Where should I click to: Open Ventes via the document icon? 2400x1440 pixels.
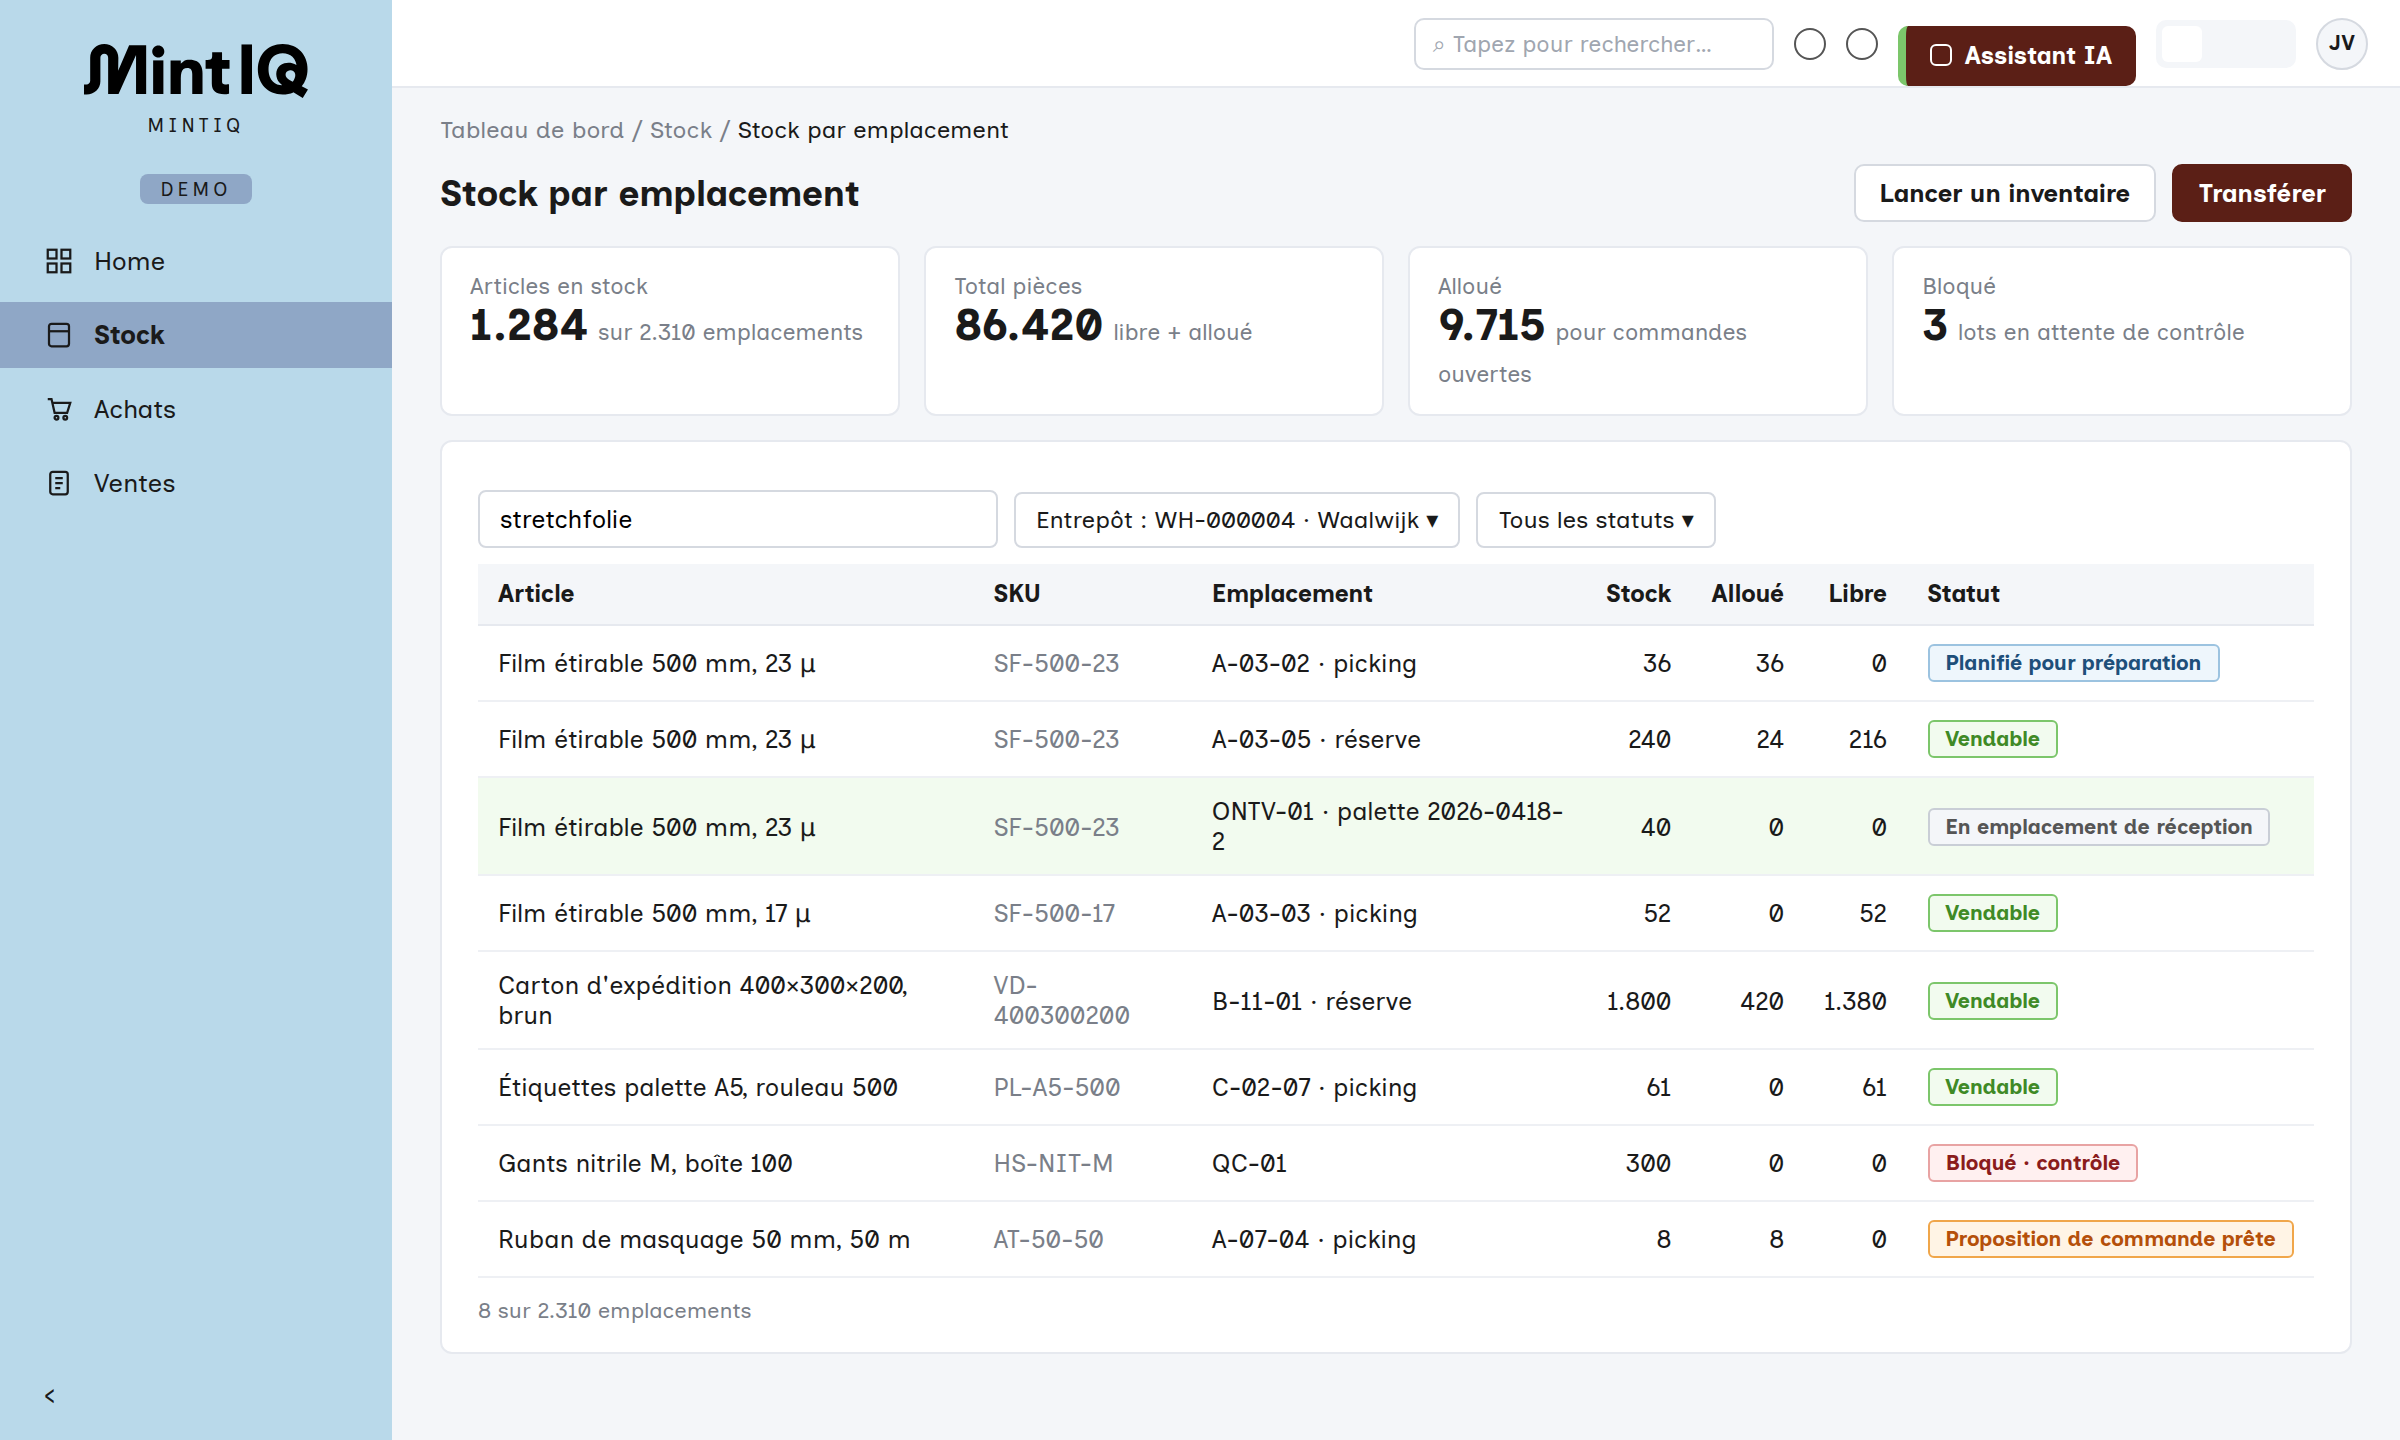click(x=59, y=483)
